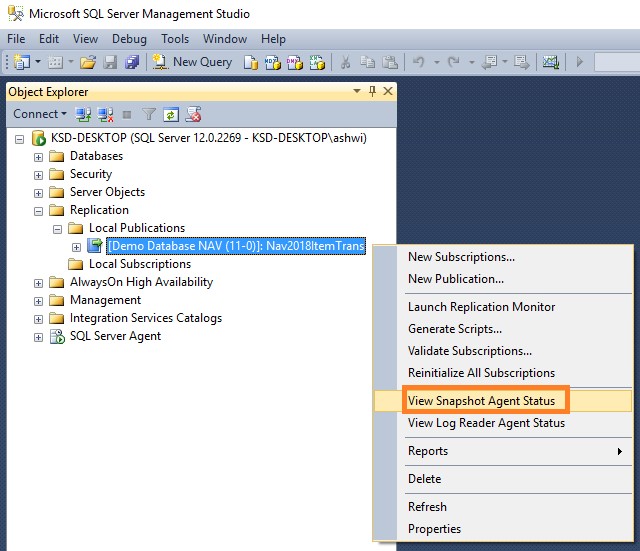Viewport: 640px width, 551px height.
Task: Toggle the Object Explorer auto-hide pin
Action: click(x=373, y=92)
